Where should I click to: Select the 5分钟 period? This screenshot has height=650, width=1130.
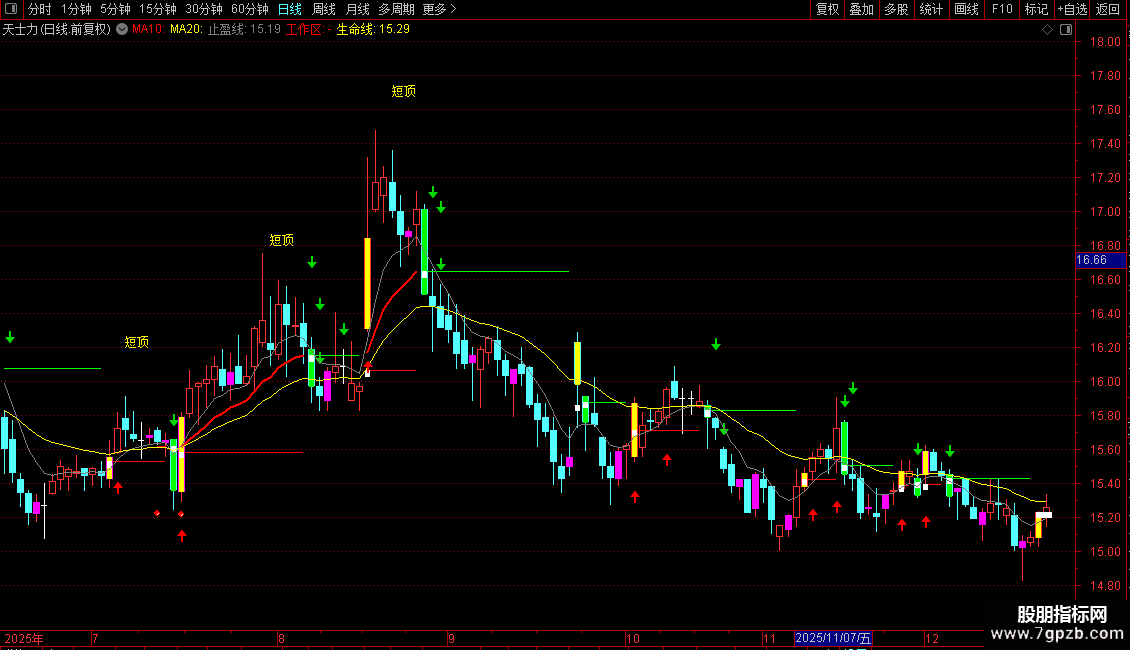click(x=115, y=9)
